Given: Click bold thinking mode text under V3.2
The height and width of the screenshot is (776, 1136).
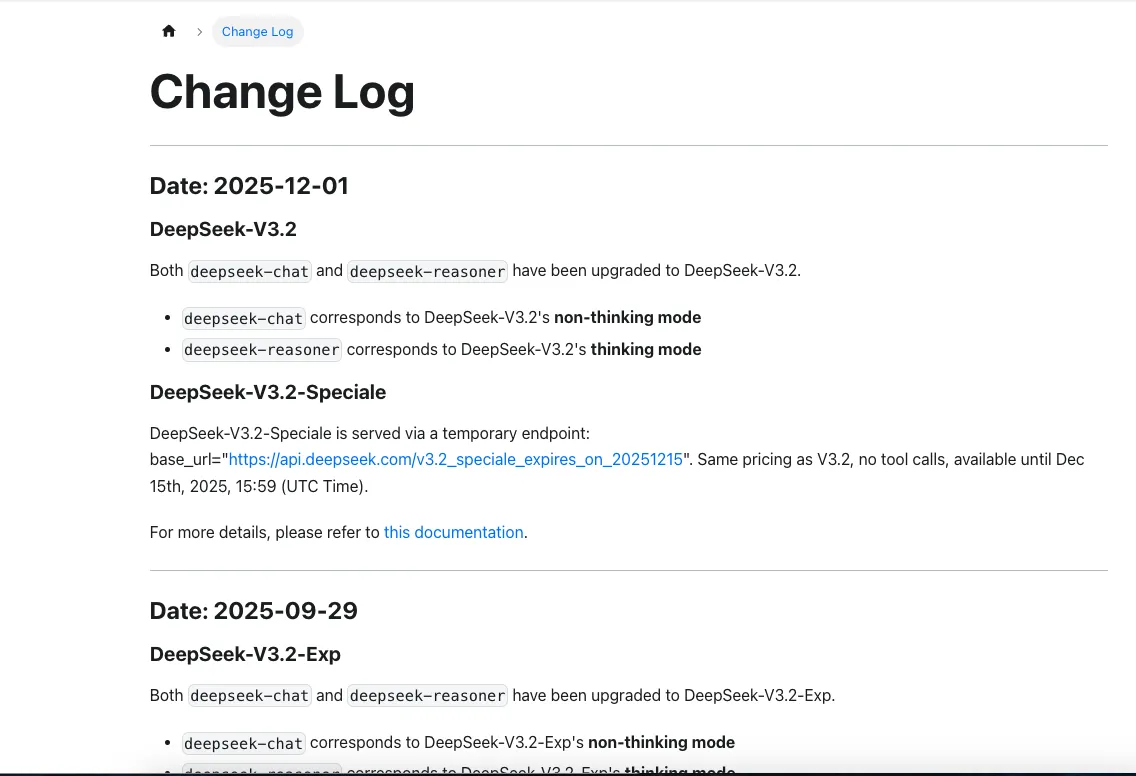Looking at the screenshot, I should click(x=645, y=350).
